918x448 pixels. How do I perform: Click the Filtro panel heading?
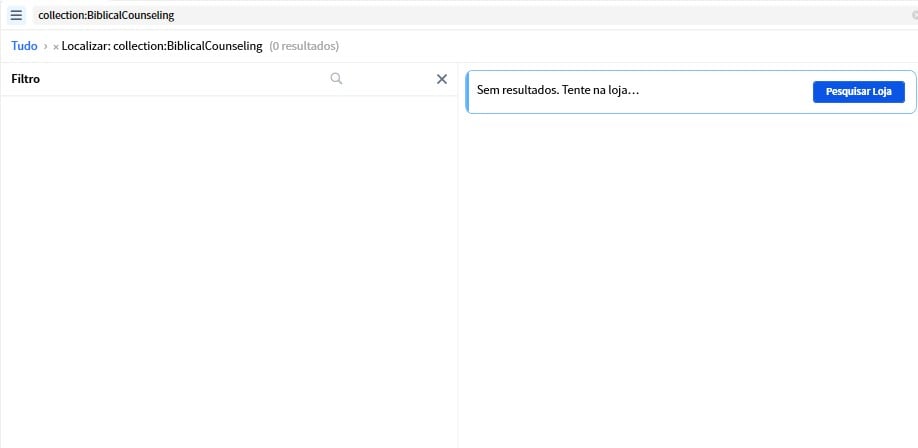coord(26,79)
